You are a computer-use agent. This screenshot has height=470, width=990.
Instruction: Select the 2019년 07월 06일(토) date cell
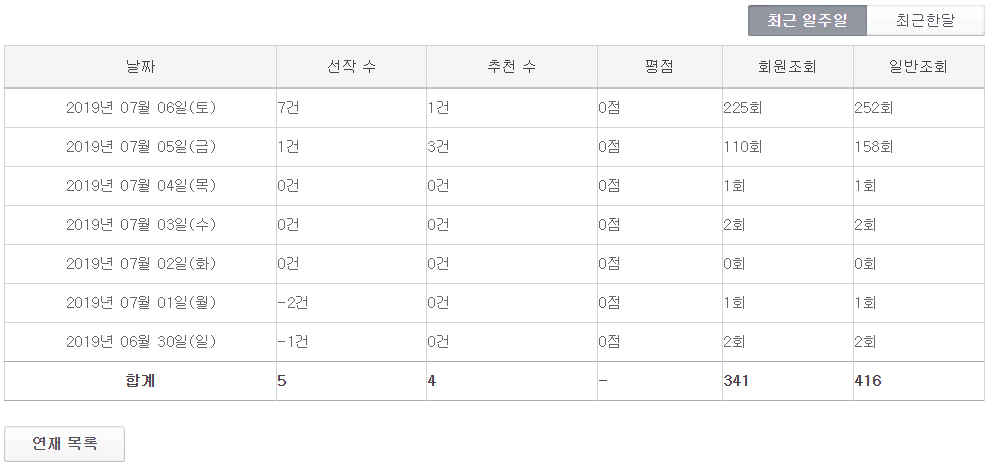coord(141,108)
